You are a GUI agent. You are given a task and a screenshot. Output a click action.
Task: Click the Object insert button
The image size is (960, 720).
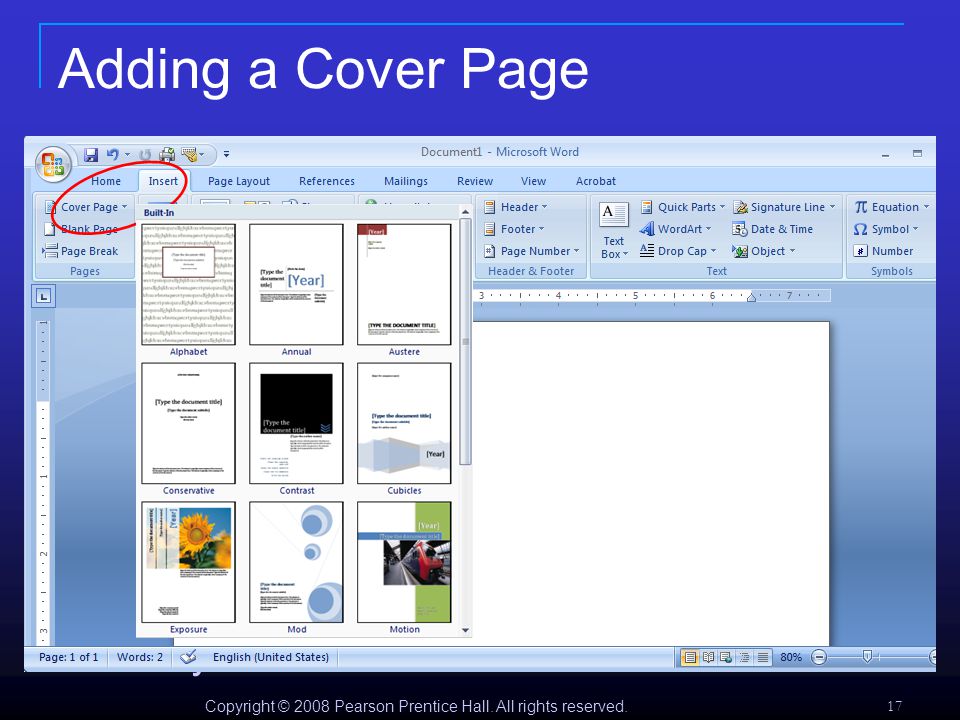coord(763,251)
